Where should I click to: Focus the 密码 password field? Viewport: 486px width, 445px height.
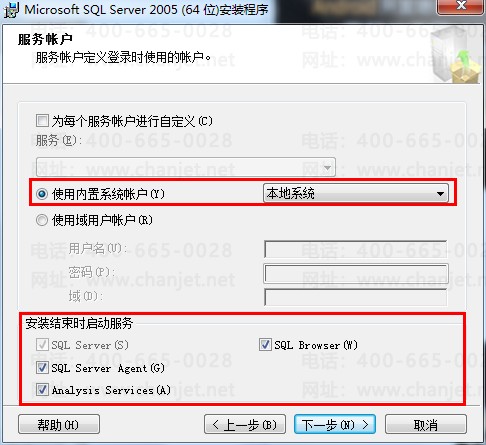356,273
